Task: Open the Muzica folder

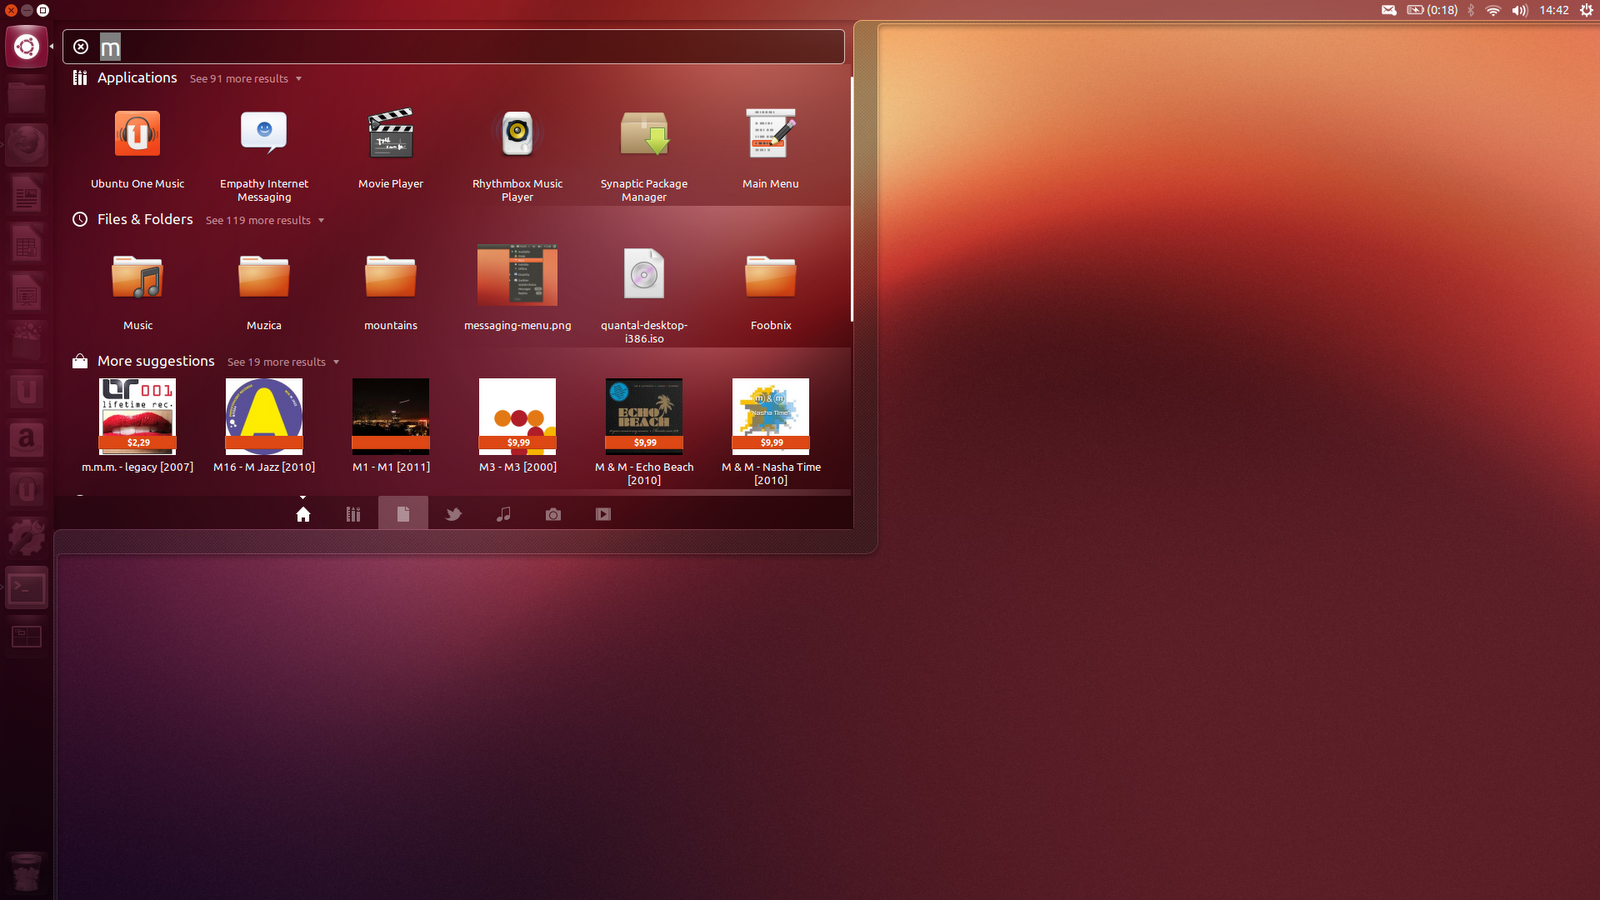Action: (263, 275)
